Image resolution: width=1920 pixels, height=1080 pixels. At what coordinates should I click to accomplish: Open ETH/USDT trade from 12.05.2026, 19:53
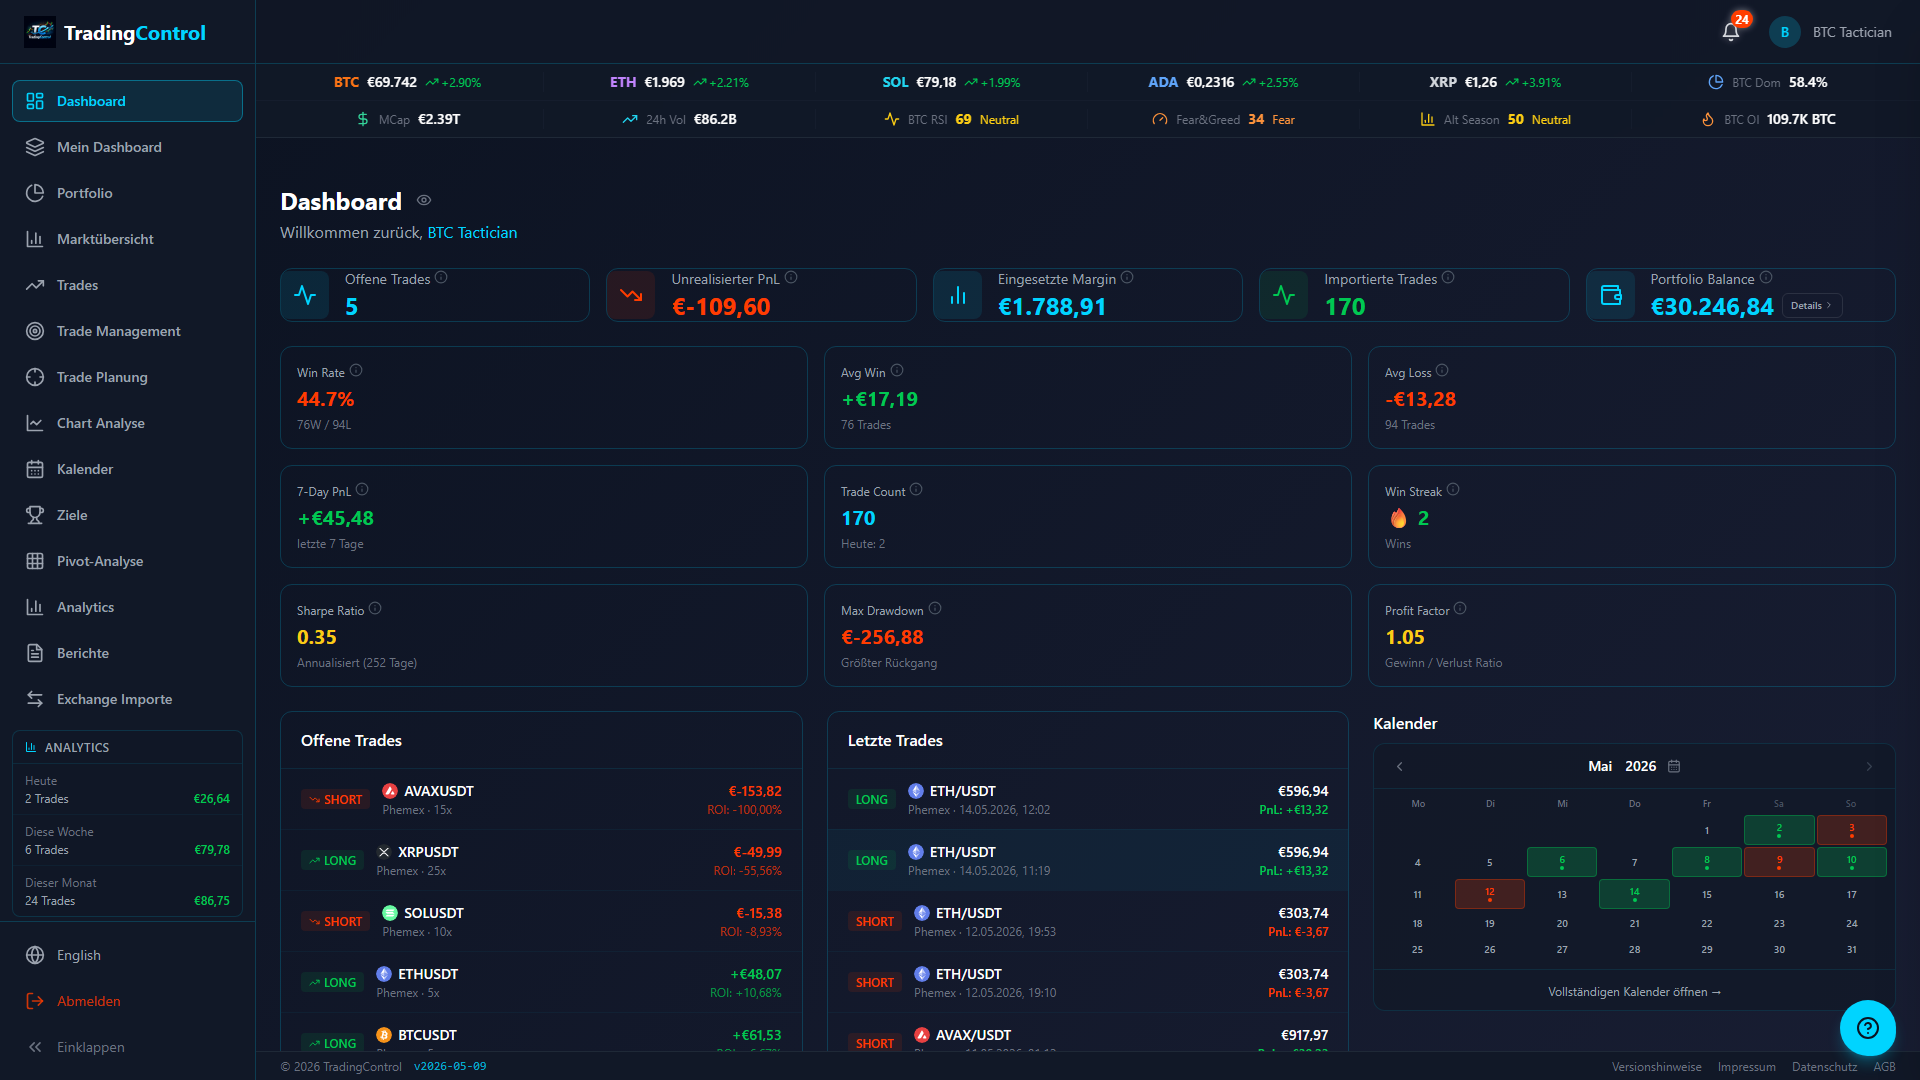click(1088, 922)
